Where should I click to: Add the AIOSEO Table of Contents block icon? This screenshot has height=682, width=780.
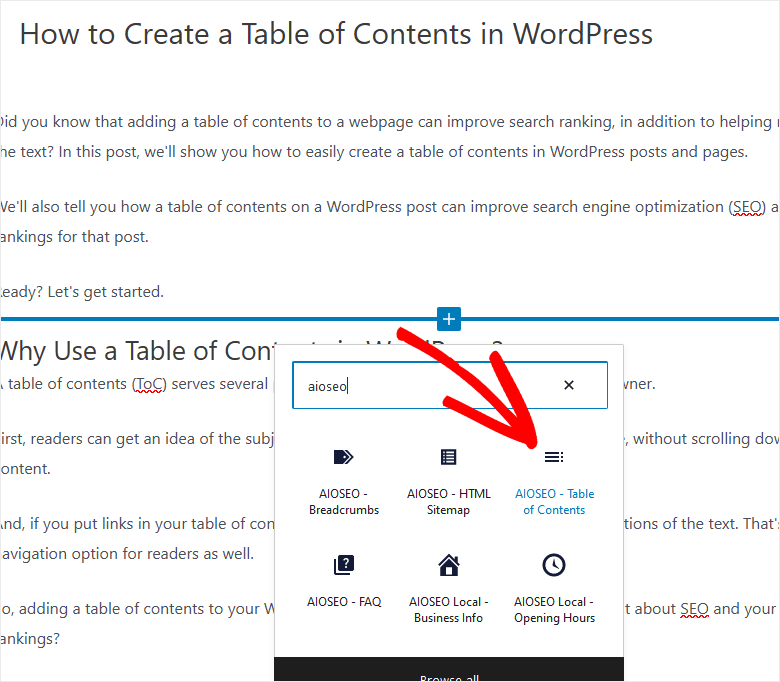[554, 457]
